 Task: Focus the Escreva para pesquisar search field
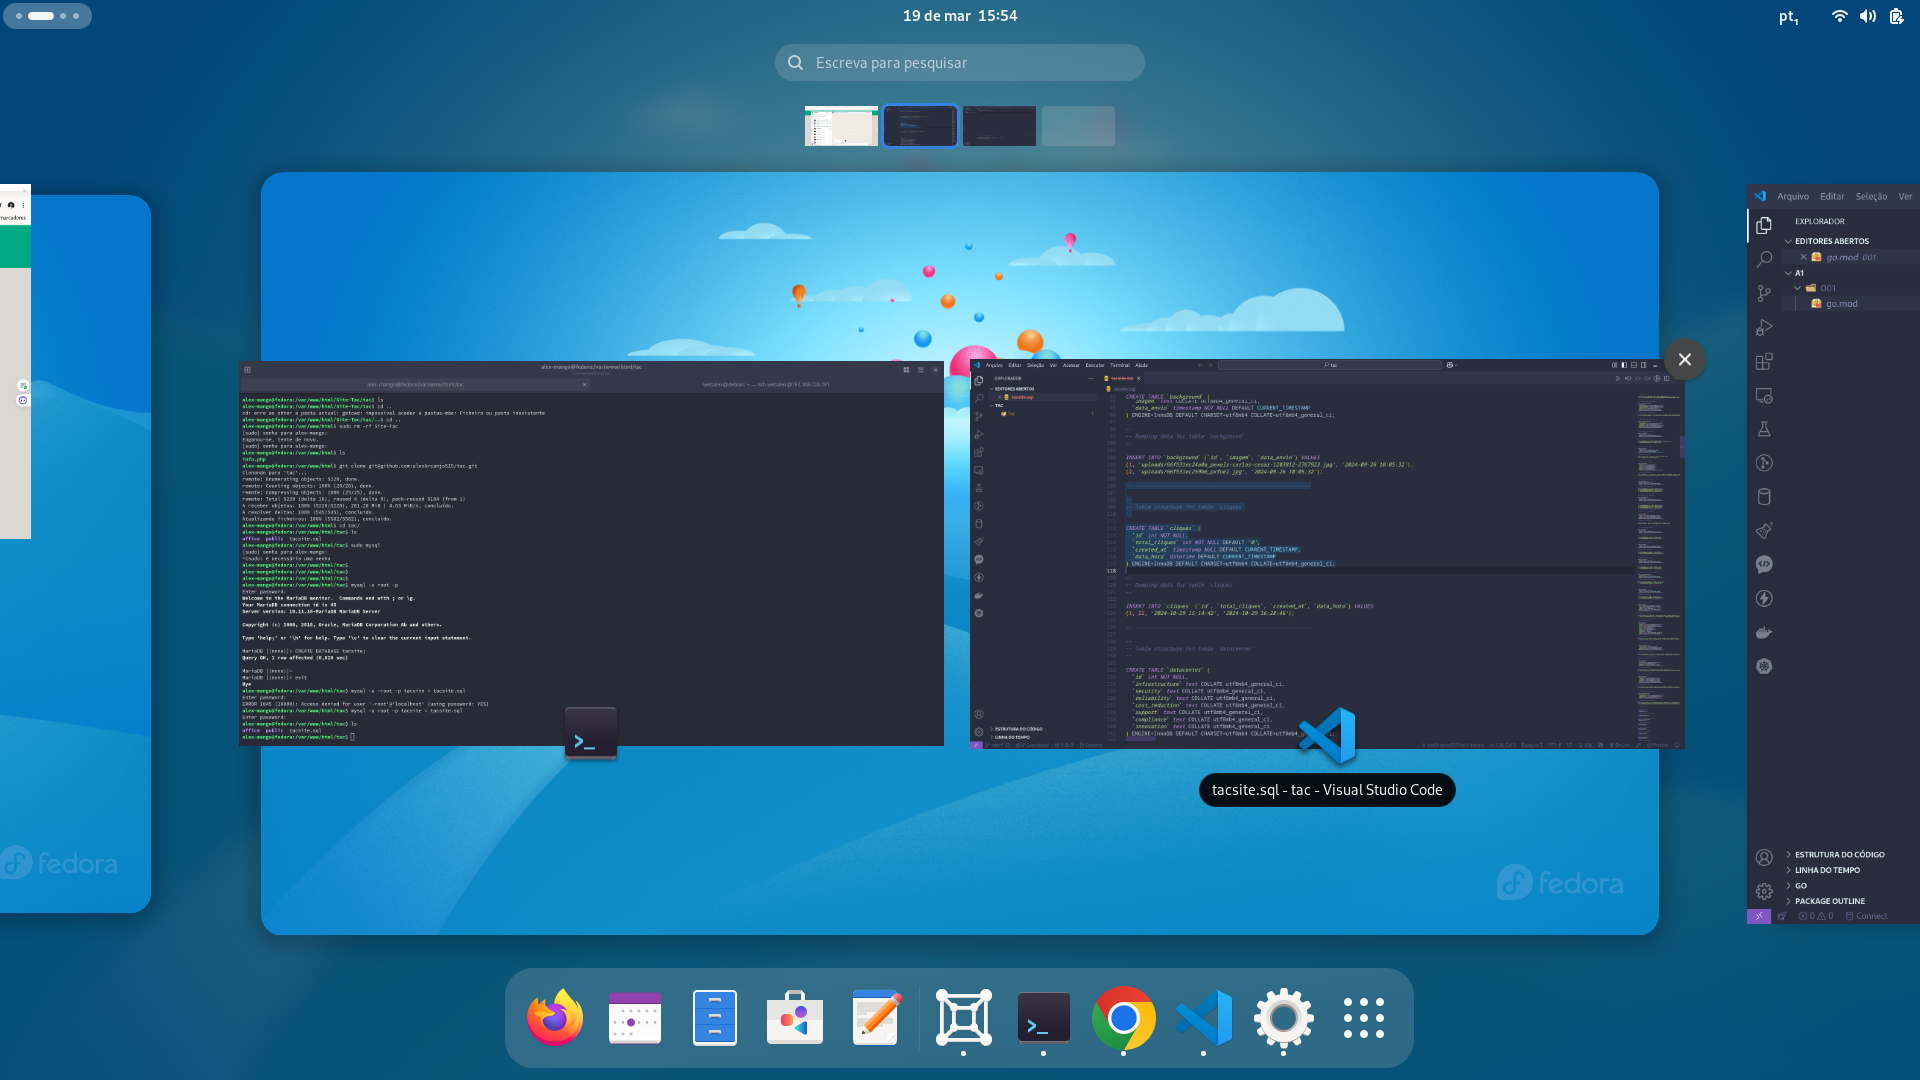960,62
